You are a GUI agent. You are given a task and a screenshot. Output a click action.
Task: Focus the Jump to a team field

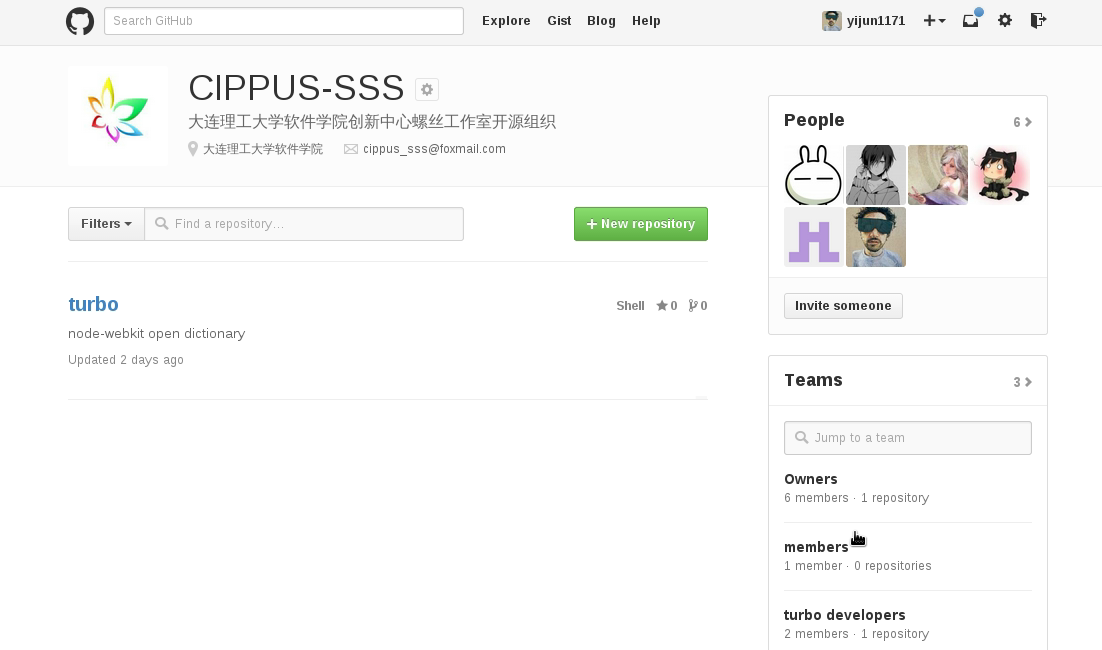click(x=908, y=438)
